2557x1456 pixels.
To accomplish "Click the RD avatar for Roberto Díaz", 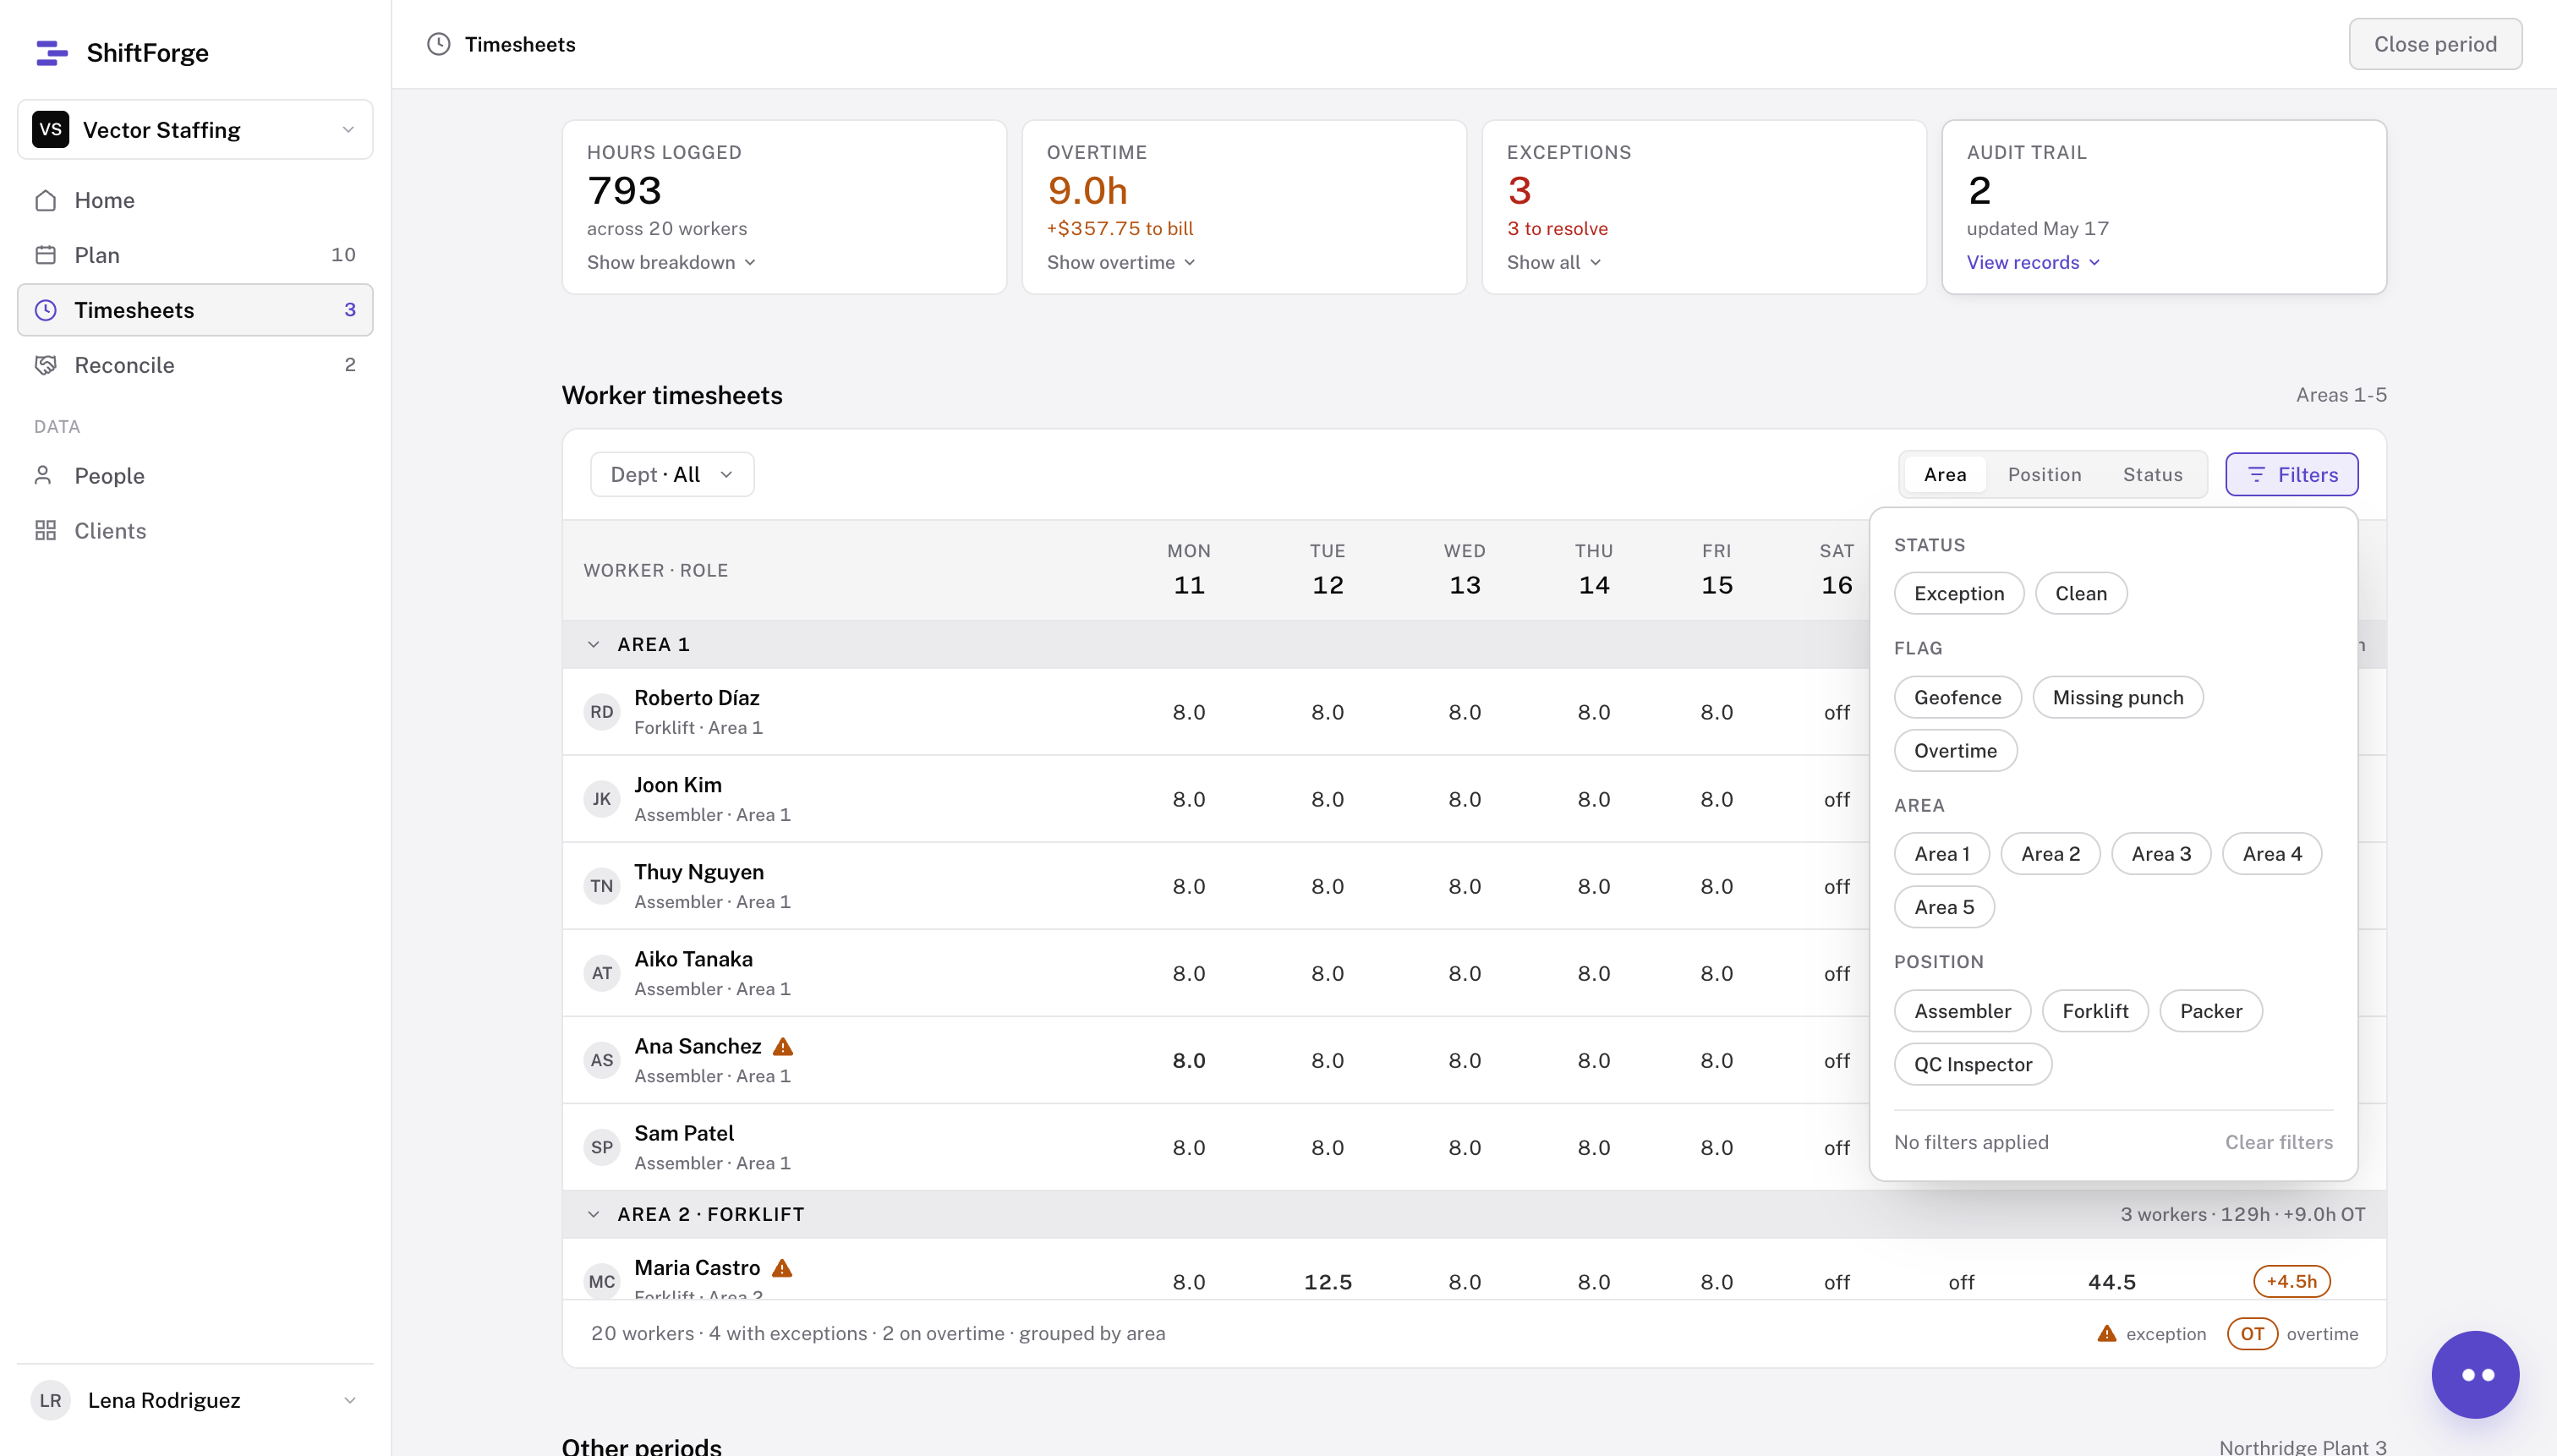I will coord(601,712).
